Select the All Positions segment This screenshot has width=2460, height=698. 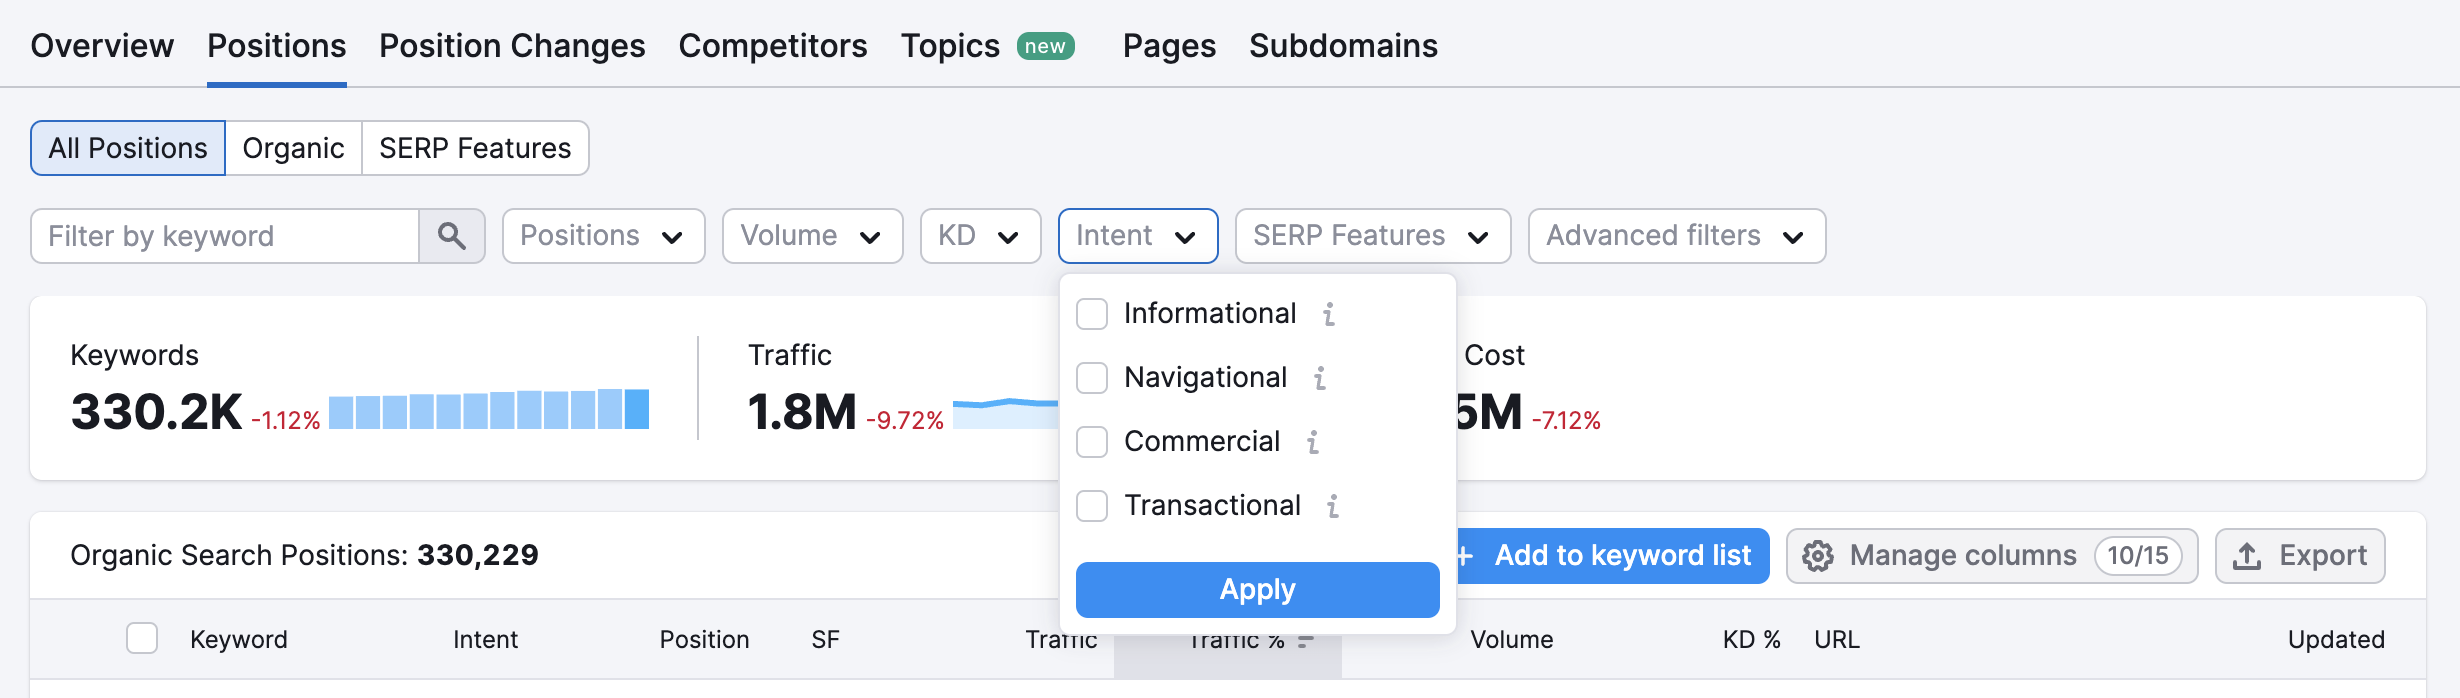point(128,148)
